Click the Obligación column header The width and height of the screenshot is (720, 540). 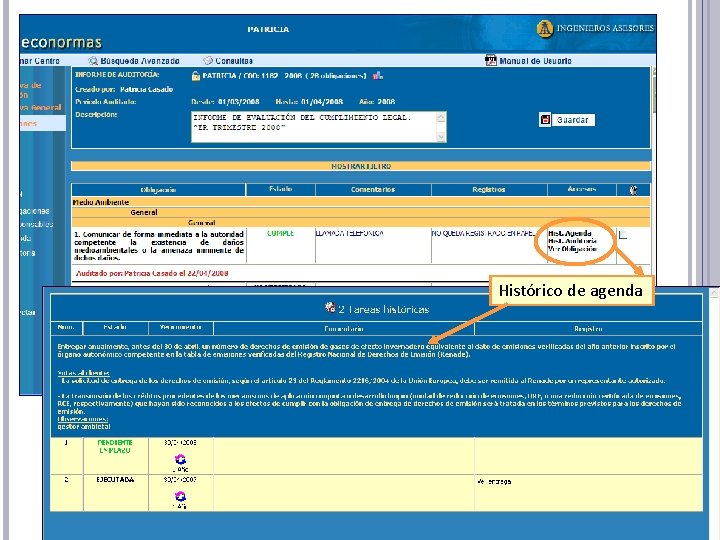(x=158, y=190)
